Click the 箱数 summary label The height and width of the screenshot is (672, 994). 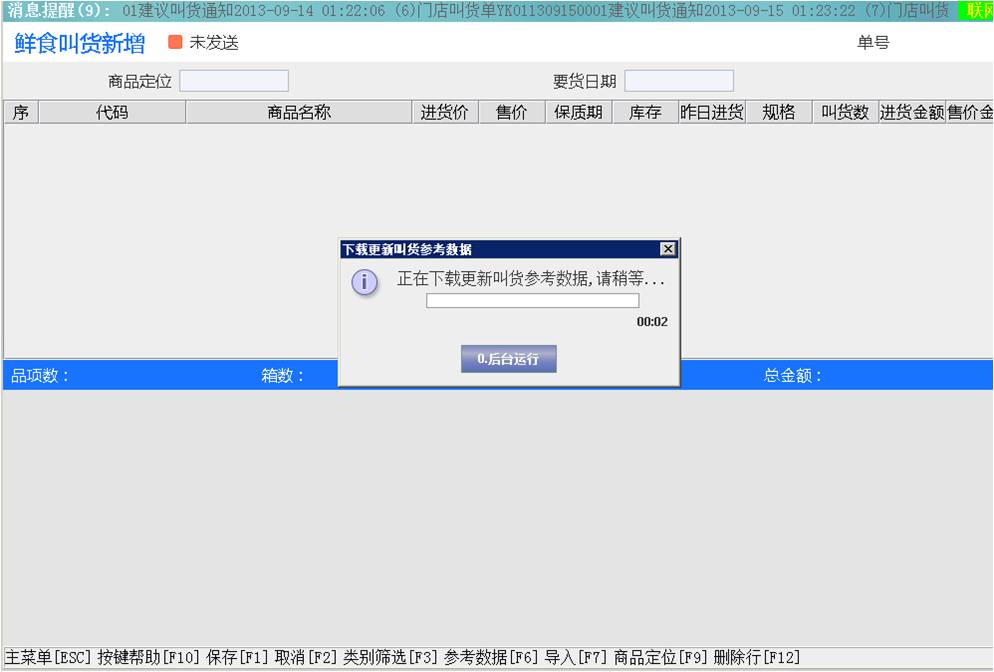(283, 375)
